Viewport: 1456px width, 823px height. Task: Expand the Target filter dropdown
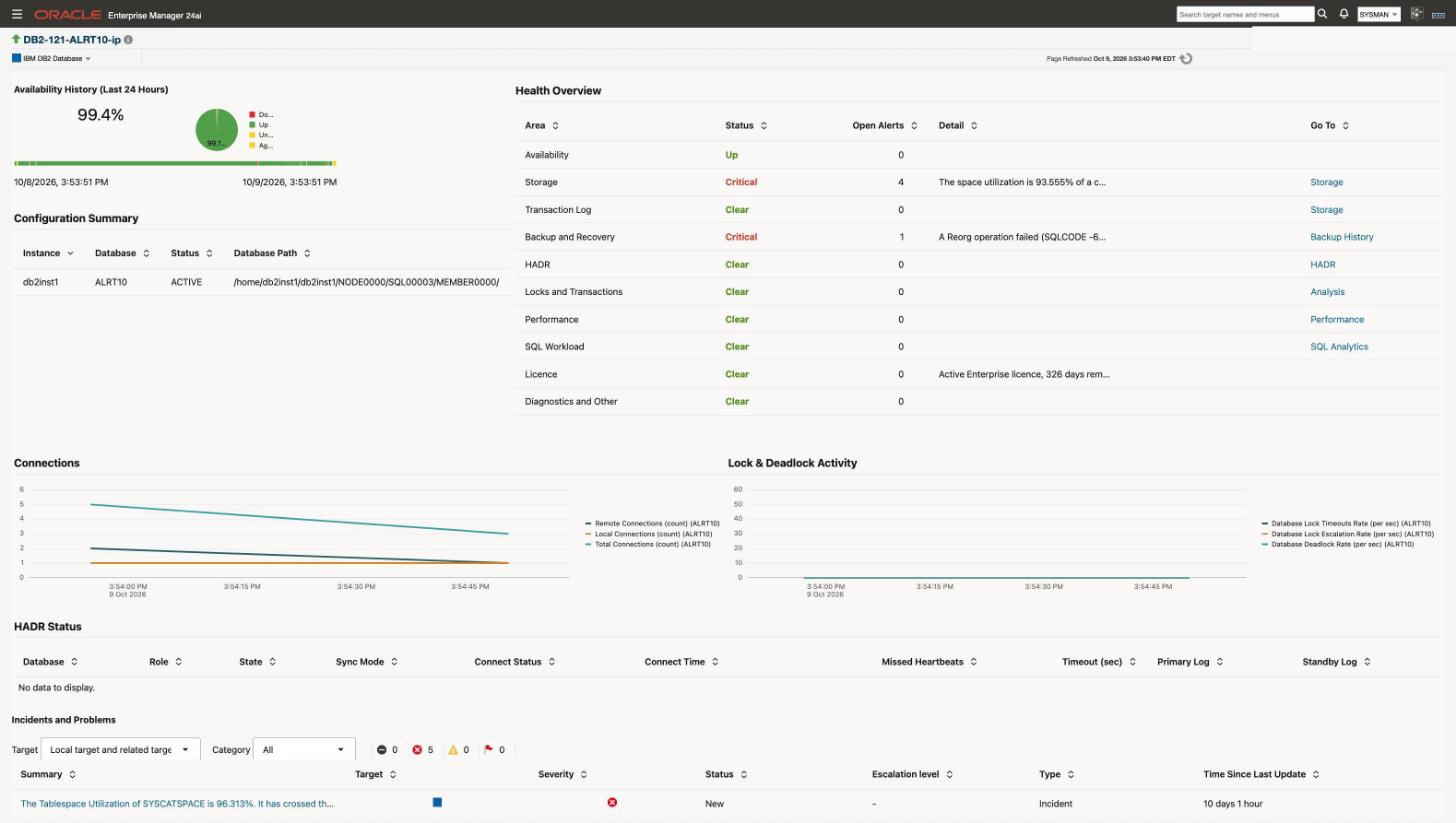[120, 749]
